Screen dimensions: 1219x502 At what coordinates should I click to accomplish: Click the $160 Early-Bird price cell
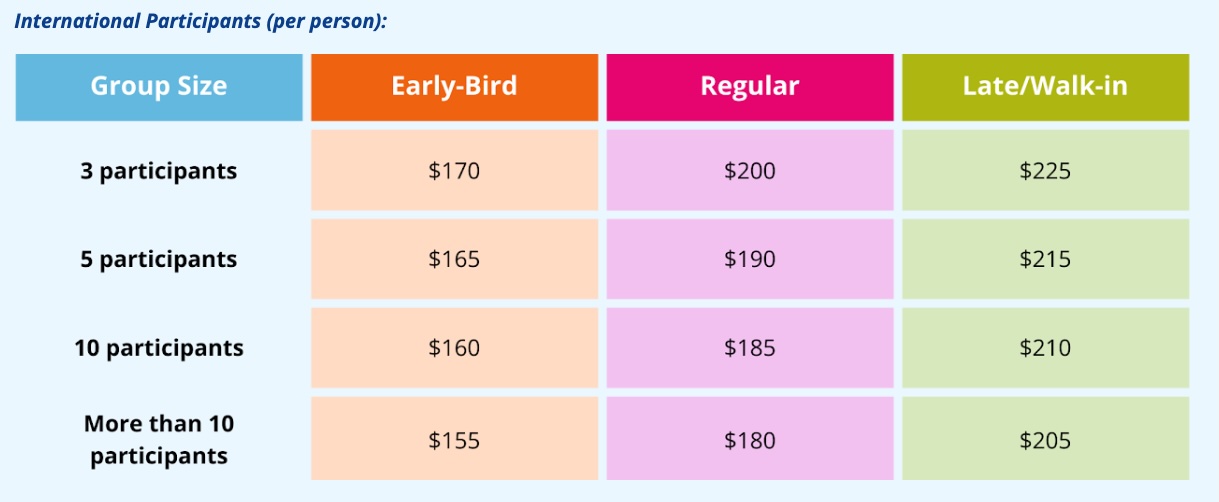pyautogui.click(x=454, y=348)
